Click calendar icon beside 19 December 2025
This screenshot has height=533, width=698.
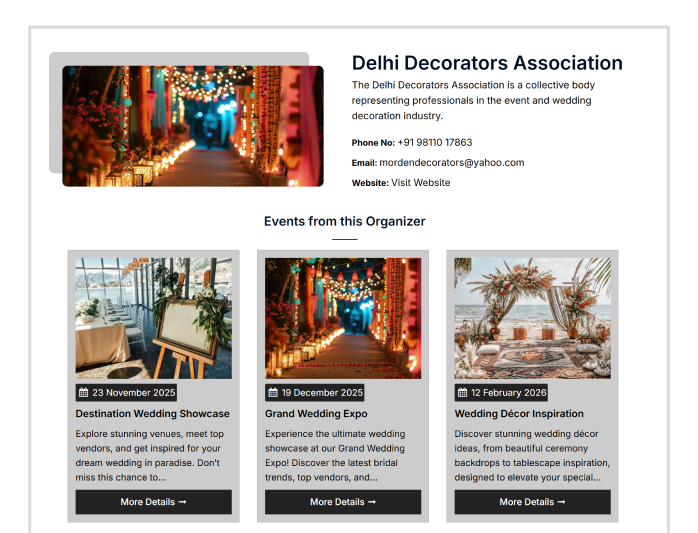click(x=273, y=393)
